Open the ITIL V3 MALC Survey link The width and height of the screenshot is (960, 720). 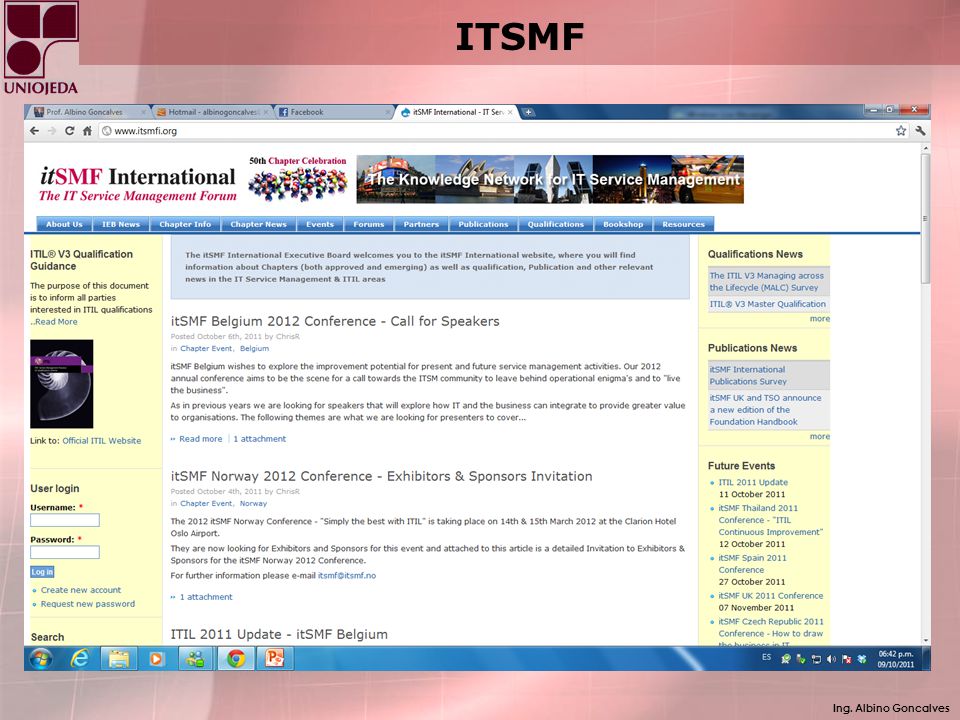tap(767, 282)
